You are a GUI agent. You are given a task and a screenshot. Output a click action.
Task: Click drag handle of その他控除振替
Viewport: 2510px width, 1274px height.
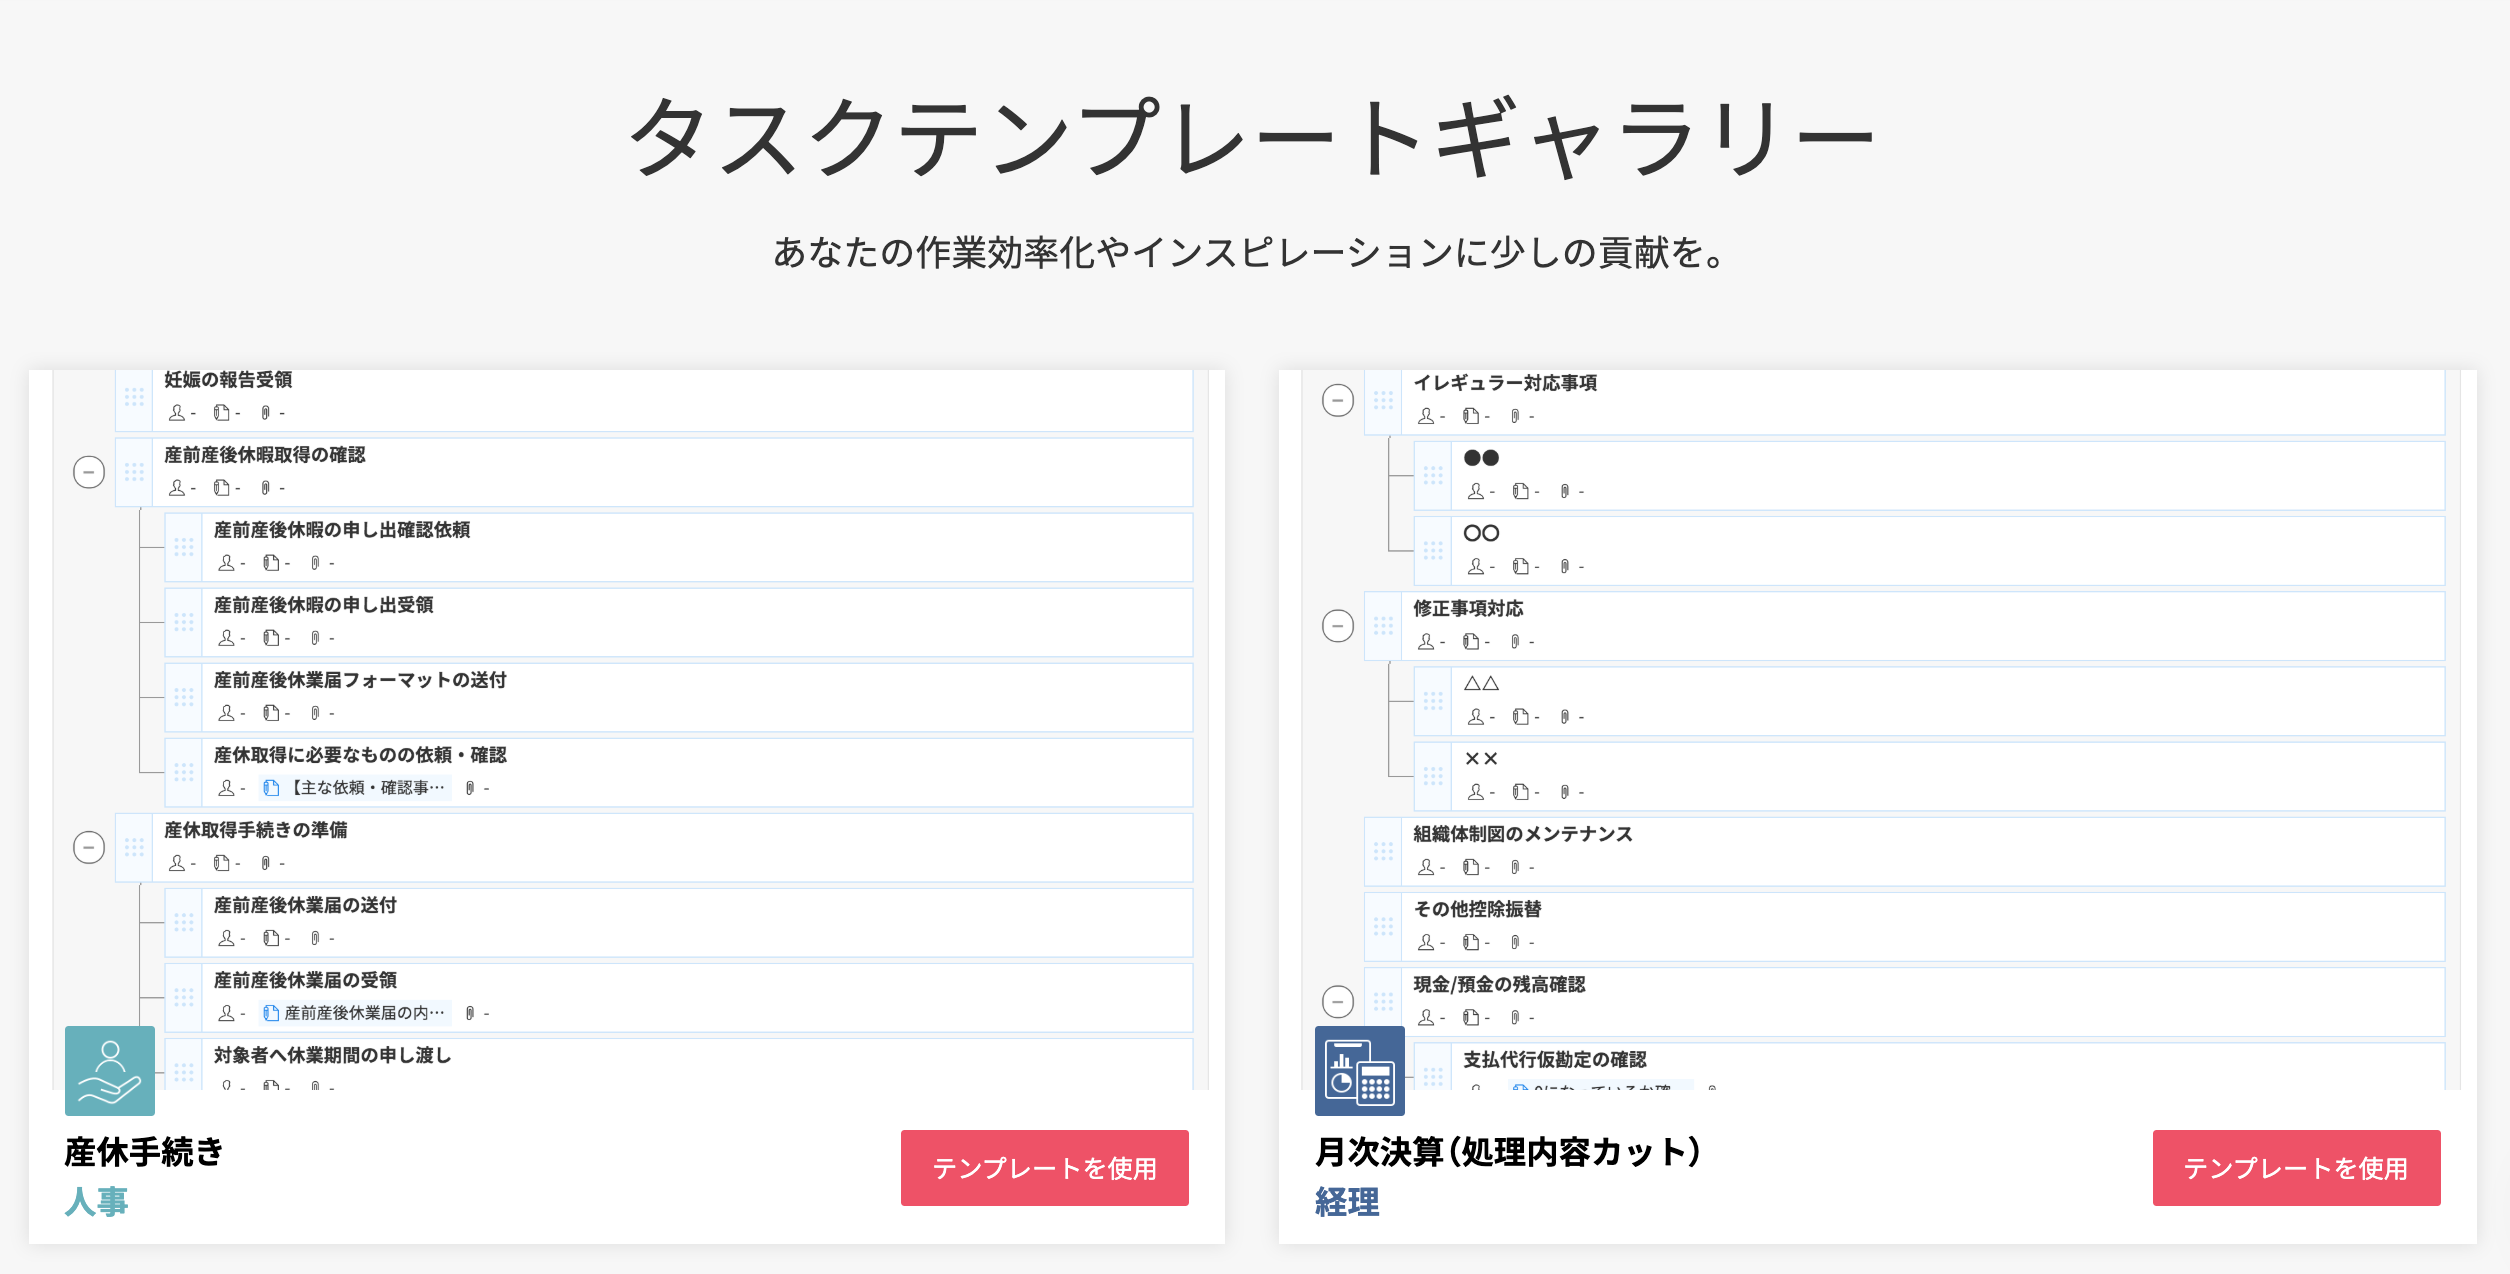click(x=1383, y=926)
